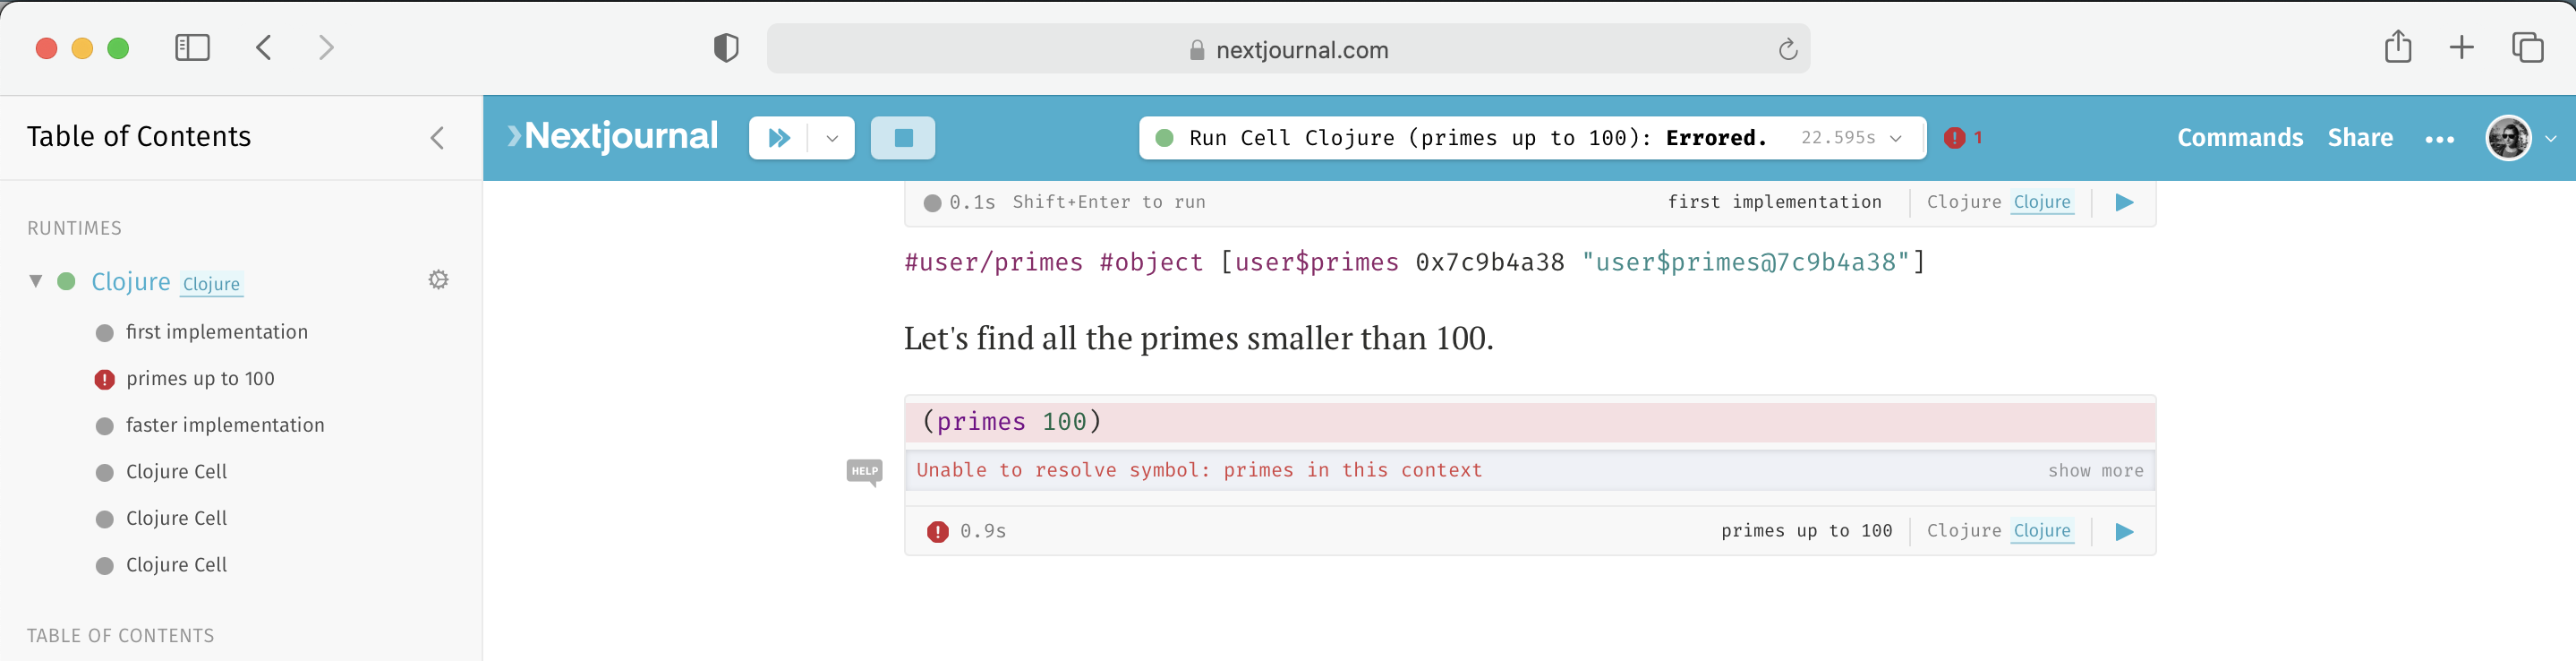The image size is (2576, 661).
Task: Select the third Clojure Cell entry
Action: coord(176,565)
